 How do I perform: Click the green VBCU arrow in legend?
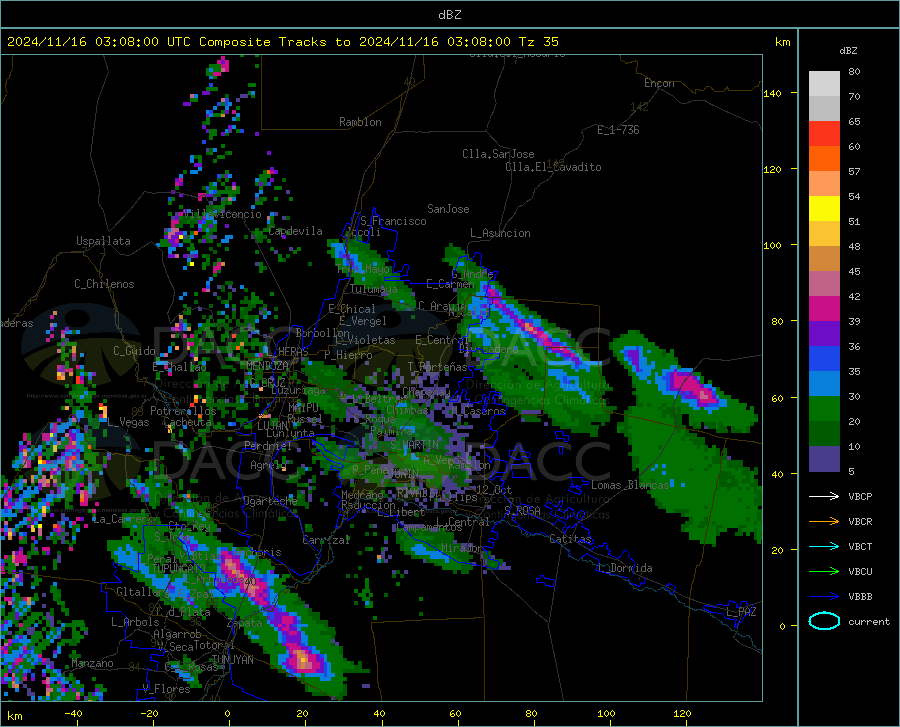pos(824,572)
